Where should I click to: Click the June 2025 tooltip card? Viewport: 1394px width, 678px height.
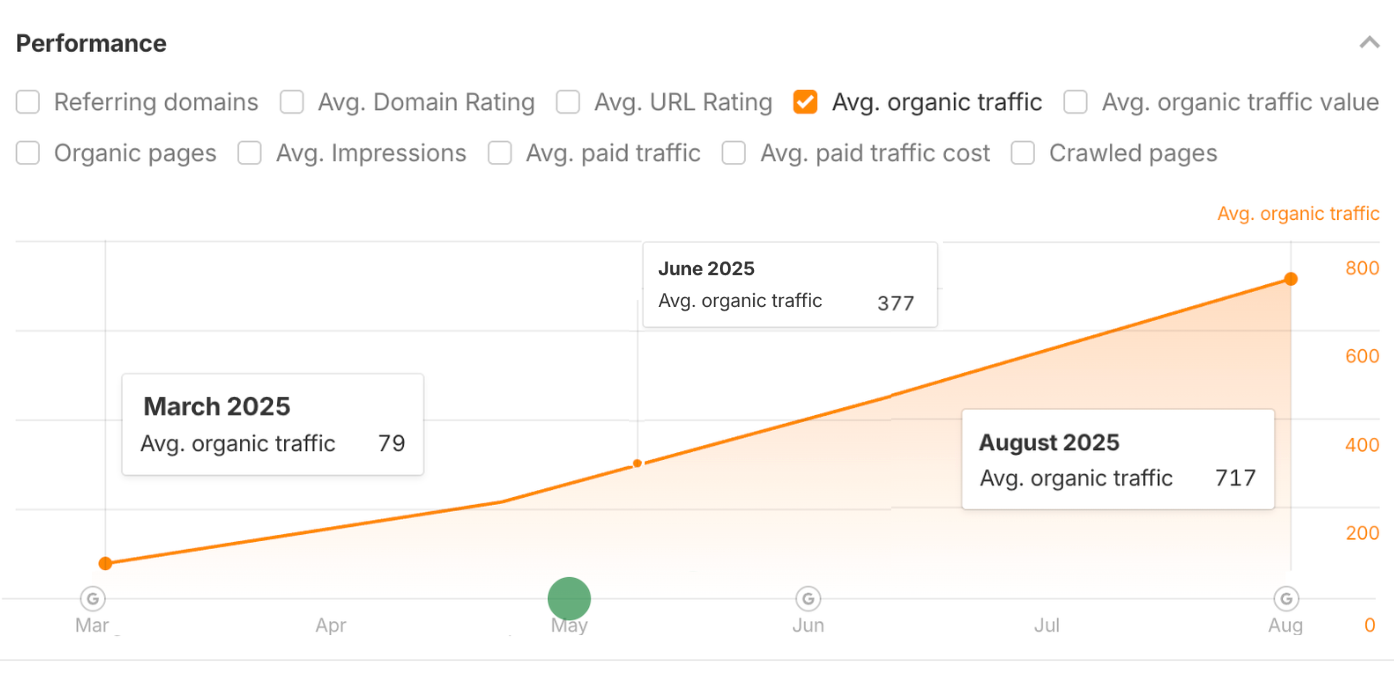tap(790, 284)
